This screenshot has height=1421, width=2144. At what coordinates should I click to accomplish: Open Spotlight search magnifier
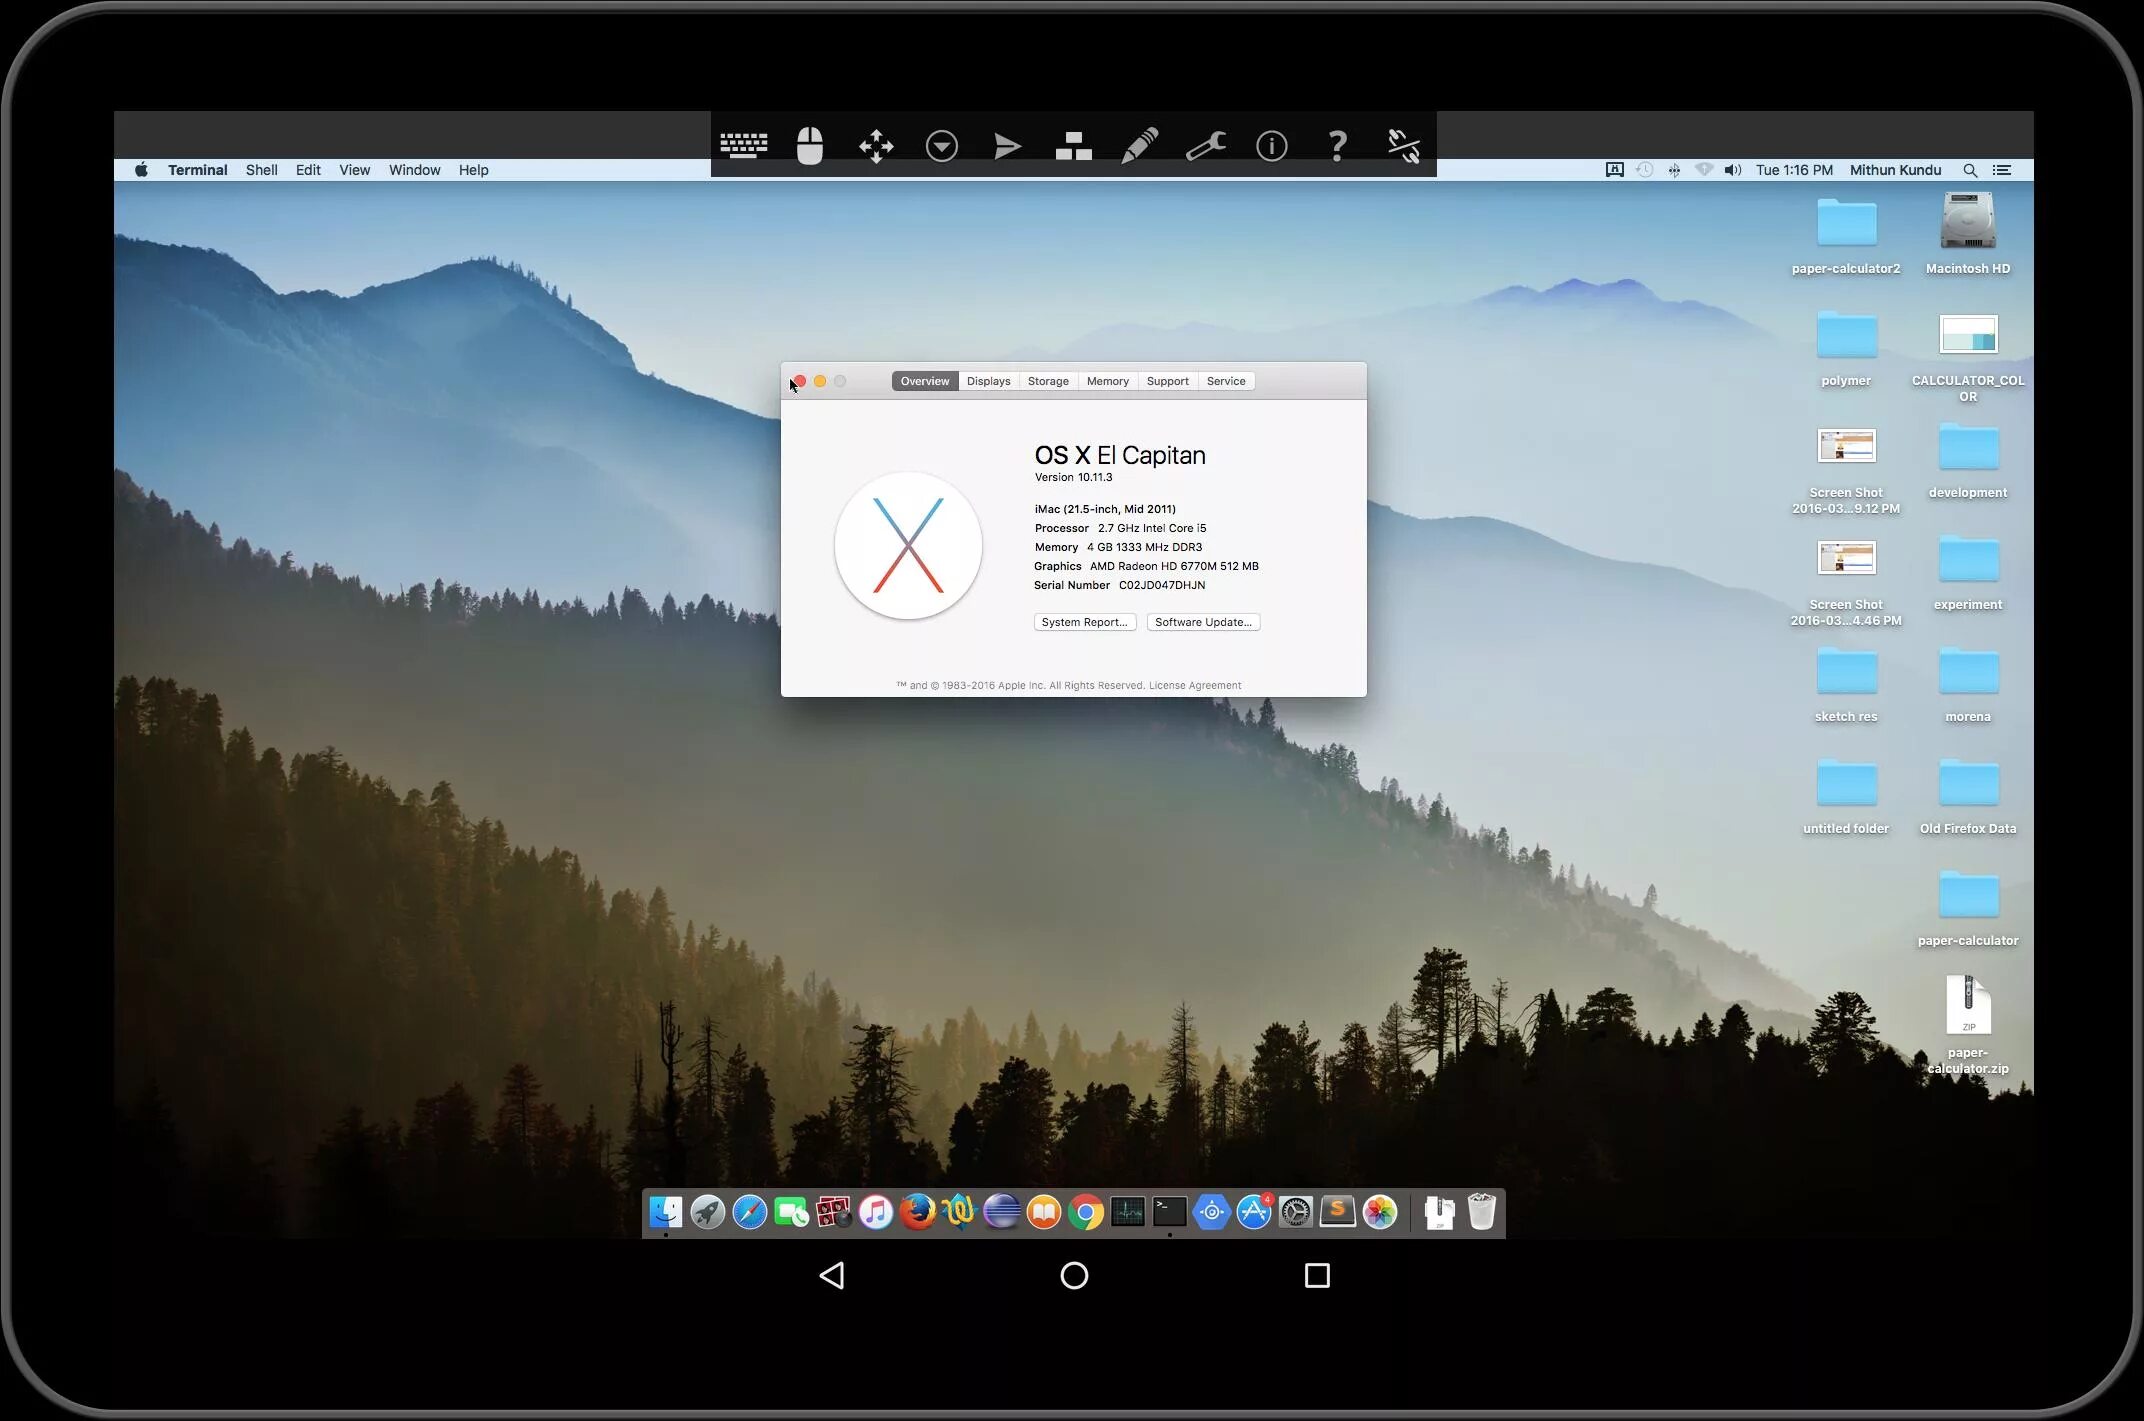point(1970,170)
